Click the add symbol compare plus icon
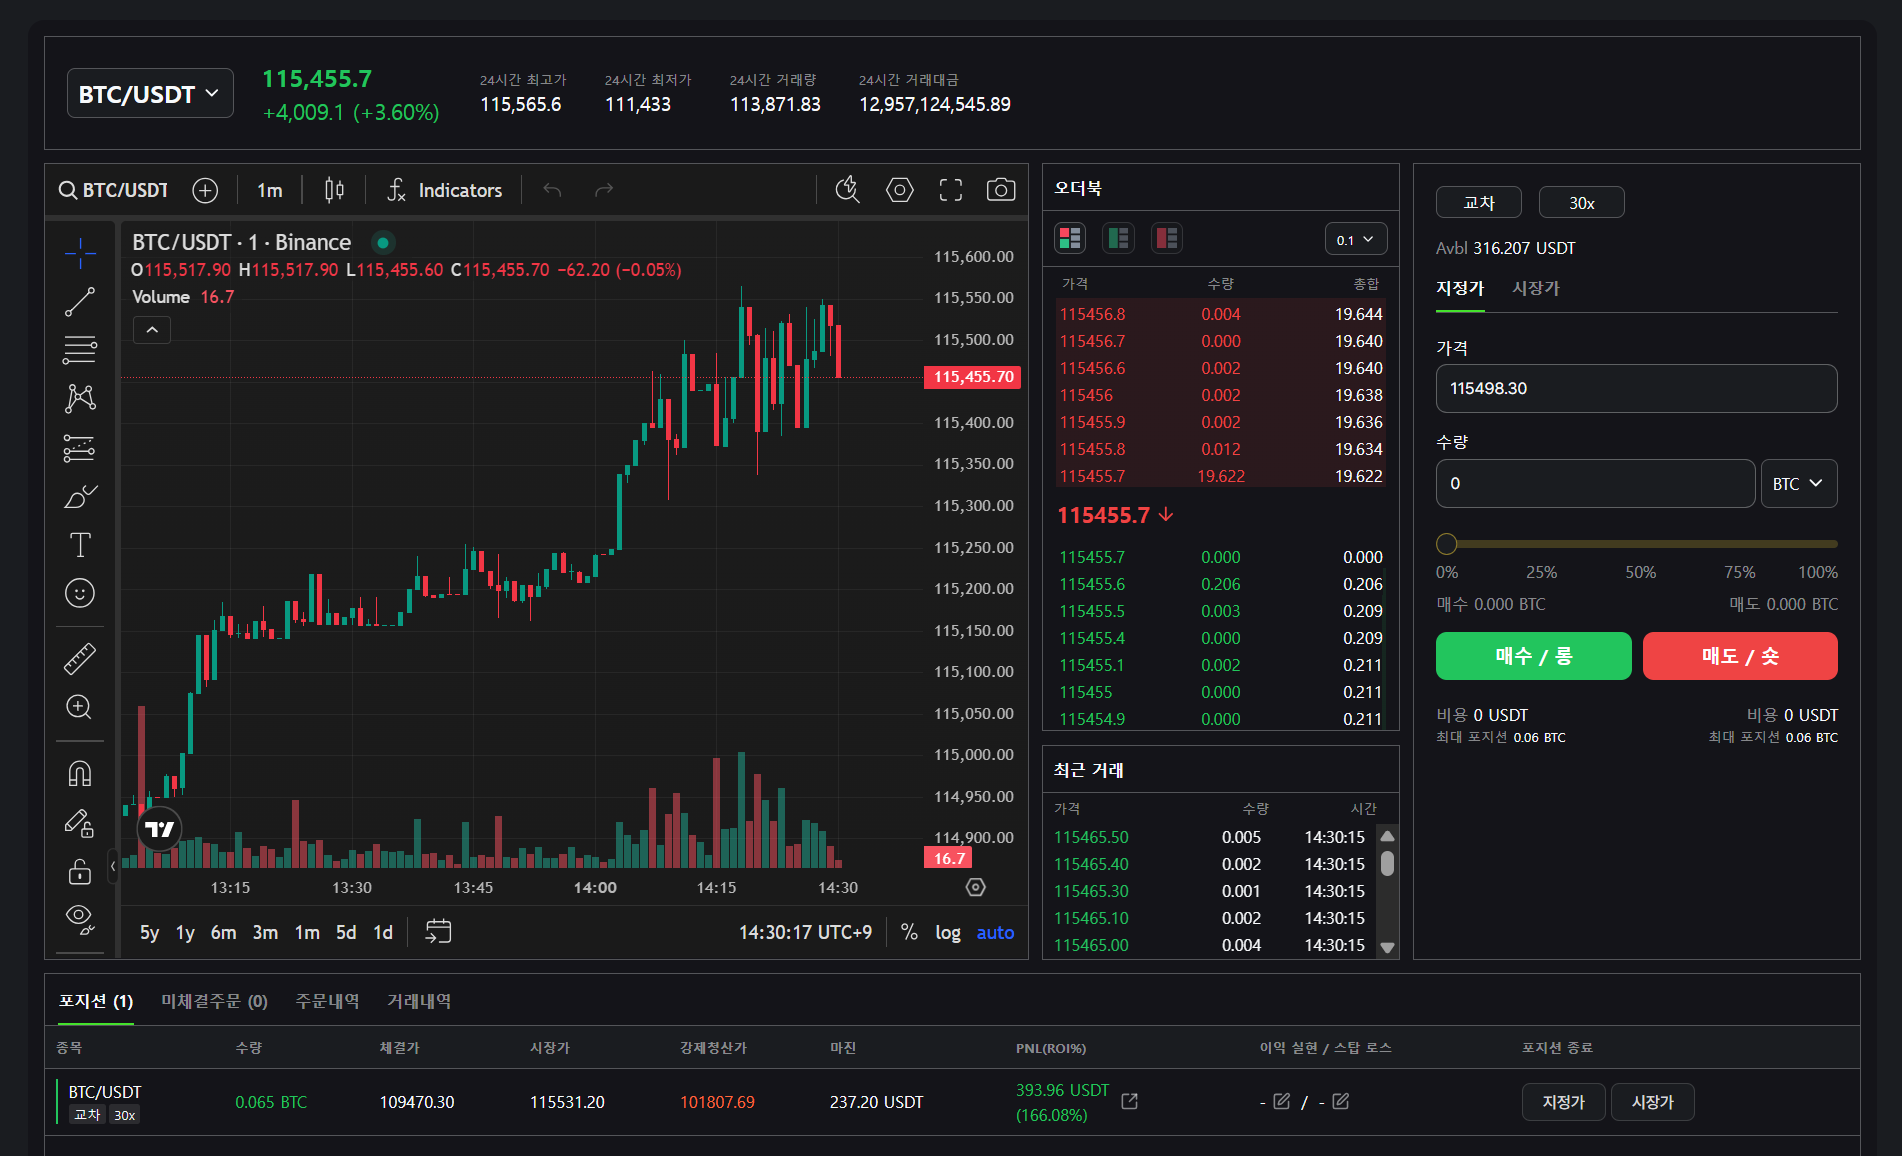The image size is (1902, 1156). pos(205,190)
